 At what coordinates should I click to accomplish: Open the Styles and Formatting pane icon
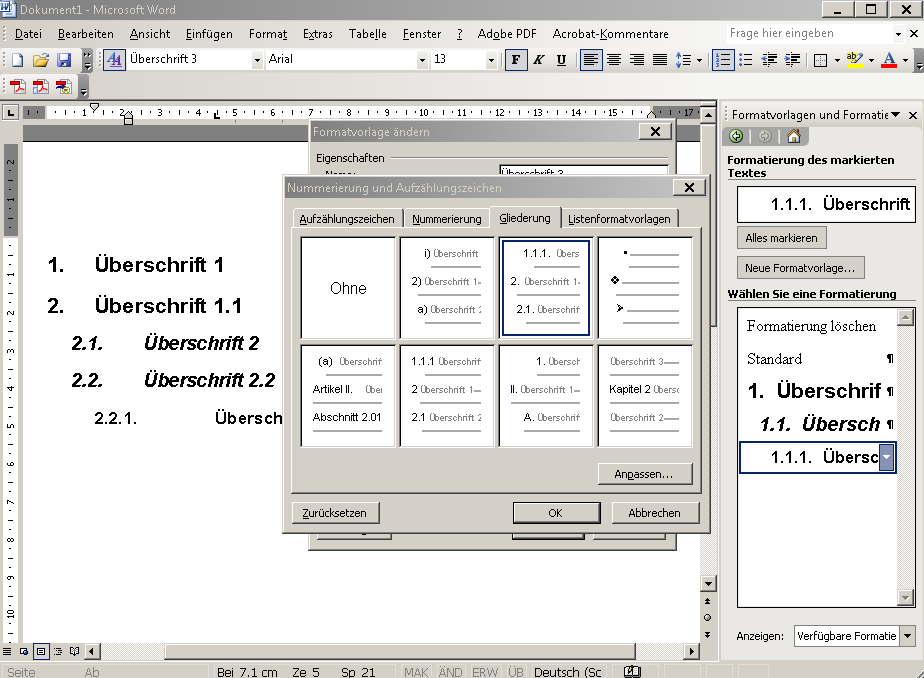coord(114,60)
